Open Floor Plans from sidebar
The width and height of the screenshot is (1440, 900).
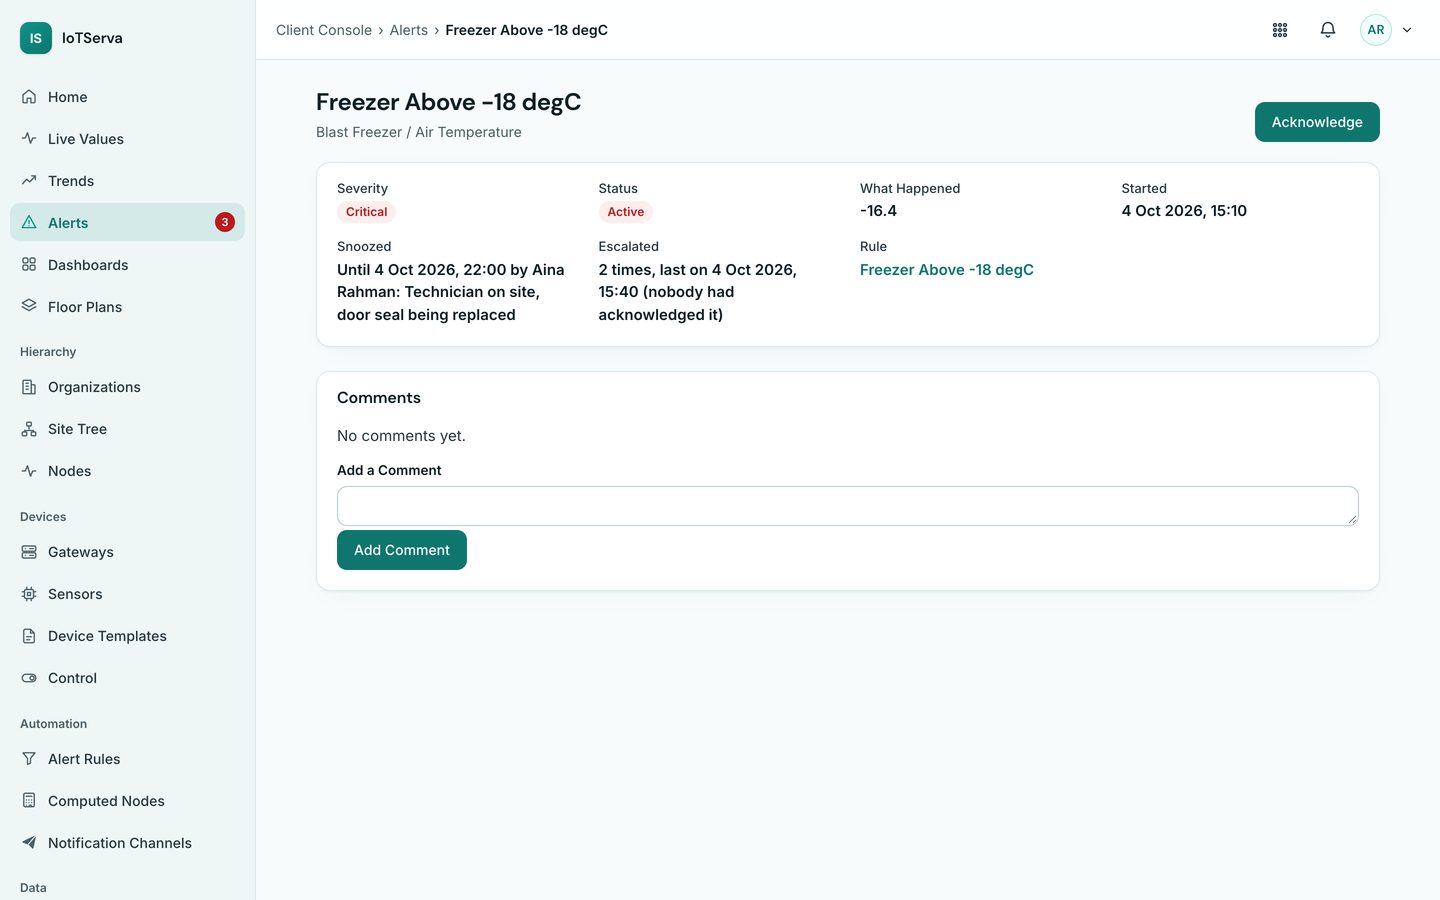128,307
